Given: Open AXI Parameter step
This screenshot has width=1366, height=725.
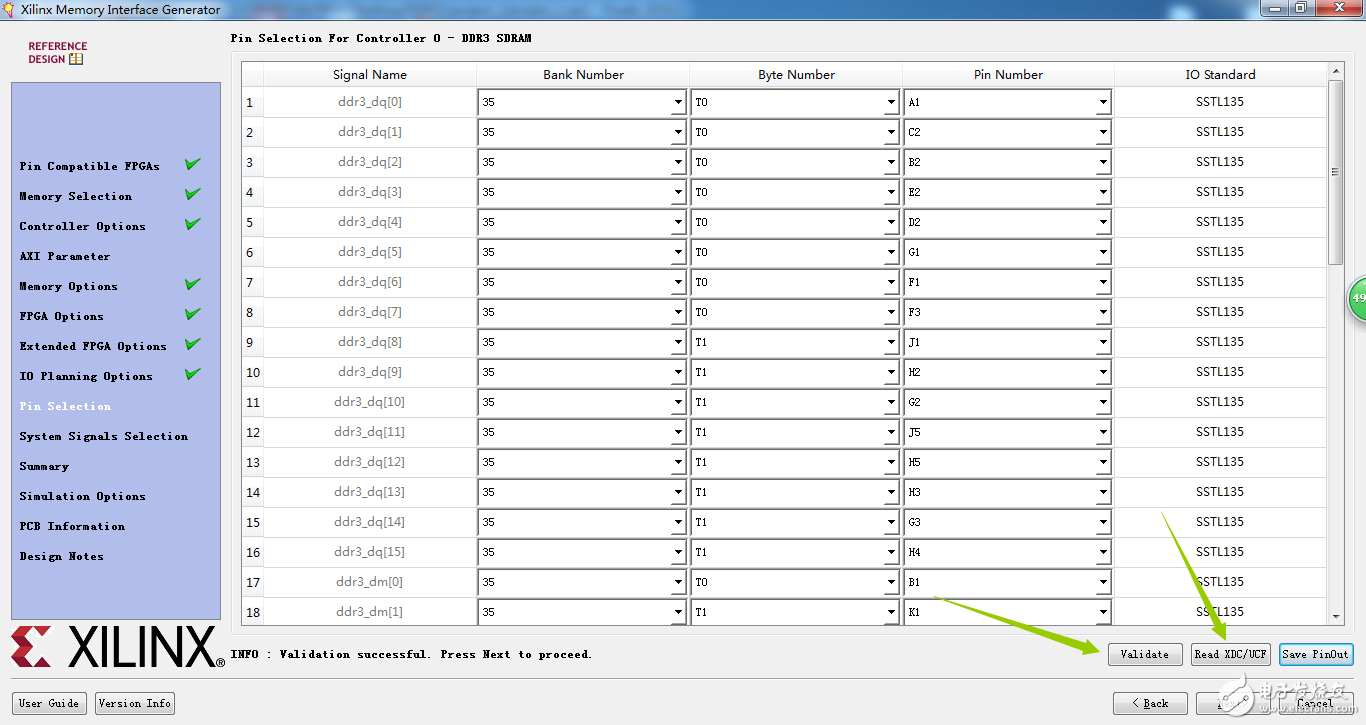Looking at the screenshot, I should click(x=64, y=256).
